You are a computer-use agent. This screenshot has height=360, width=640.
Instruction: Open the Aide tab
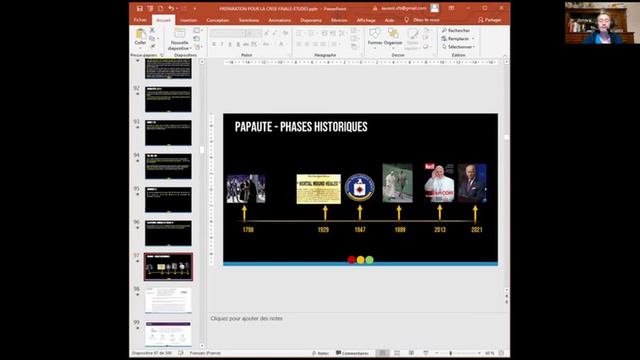(x=389, y=20)
